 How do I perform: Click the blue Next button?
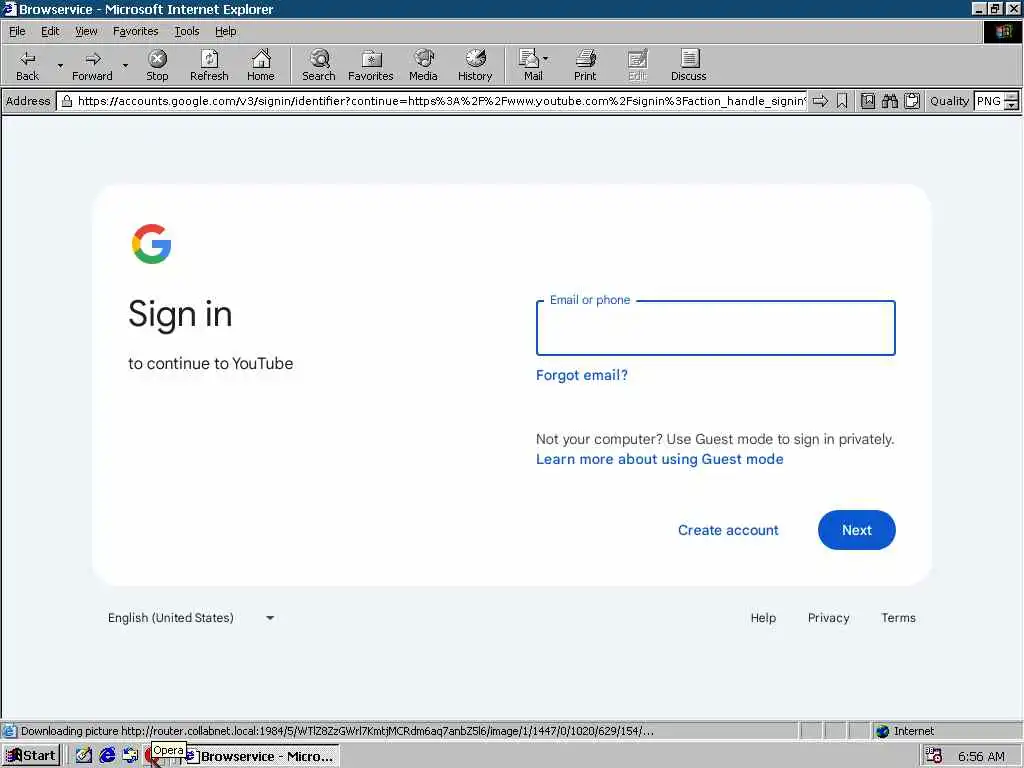pyautogui.click(x=856, y=530)
